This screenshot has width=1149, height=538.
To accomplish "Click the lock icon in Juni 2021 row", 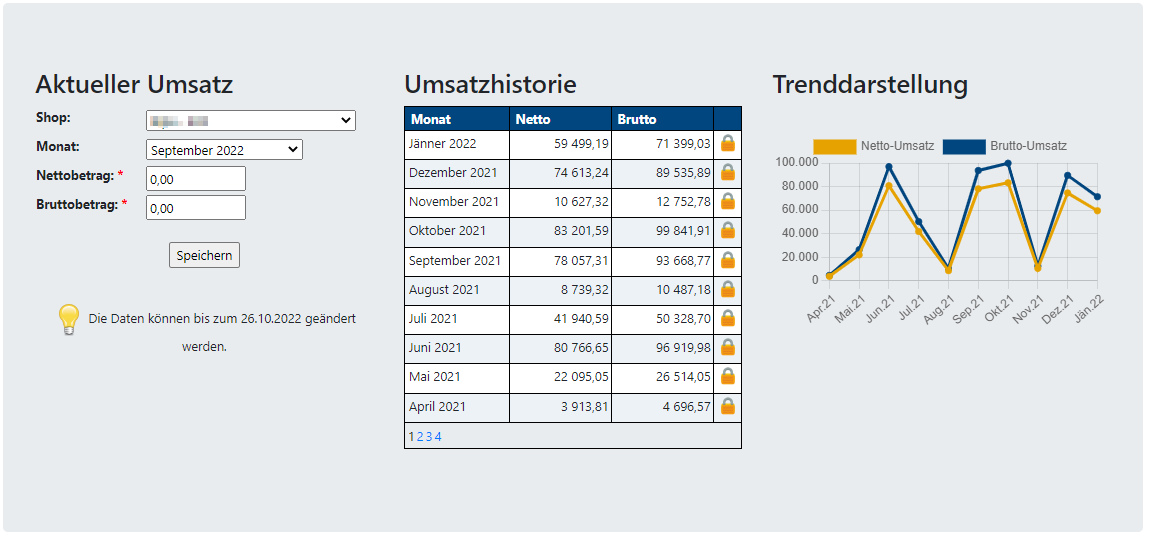I will pyautogui.click(x=728, y=348).
